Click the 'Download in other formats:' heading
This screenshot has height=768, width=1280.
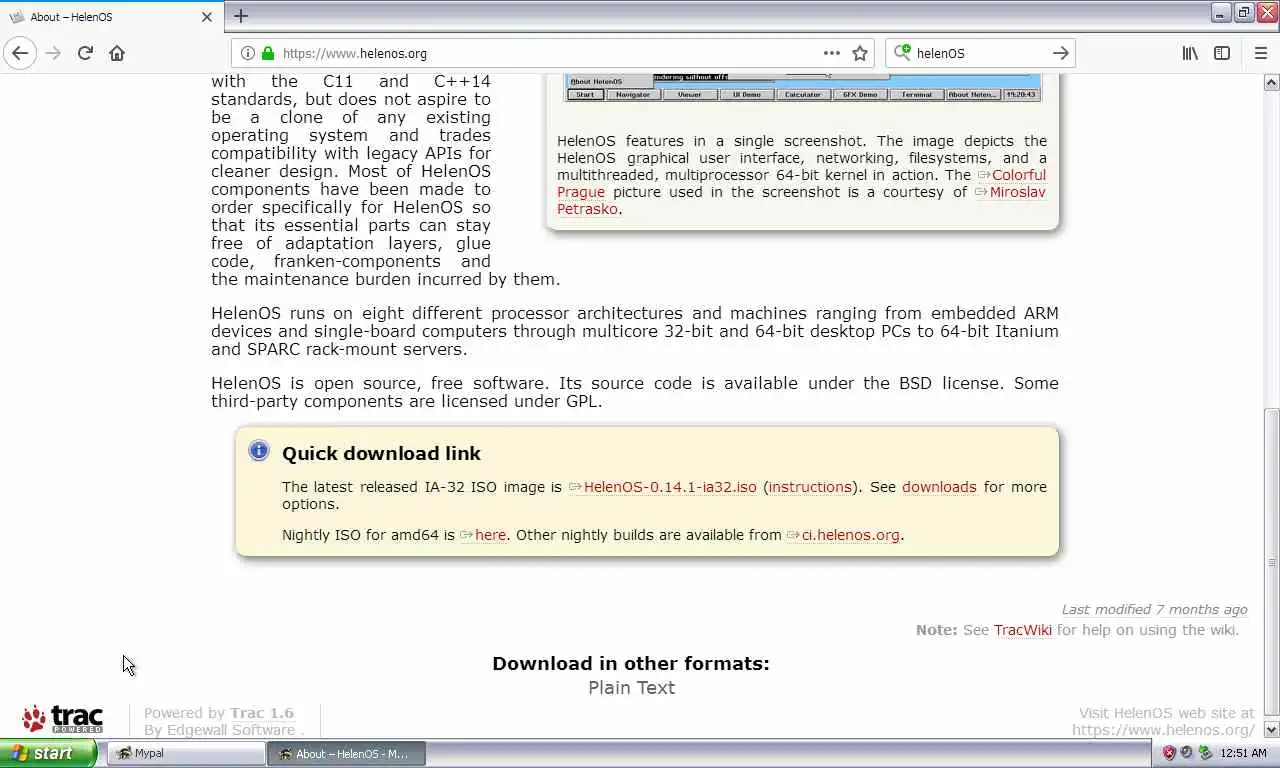coord(631,663)
